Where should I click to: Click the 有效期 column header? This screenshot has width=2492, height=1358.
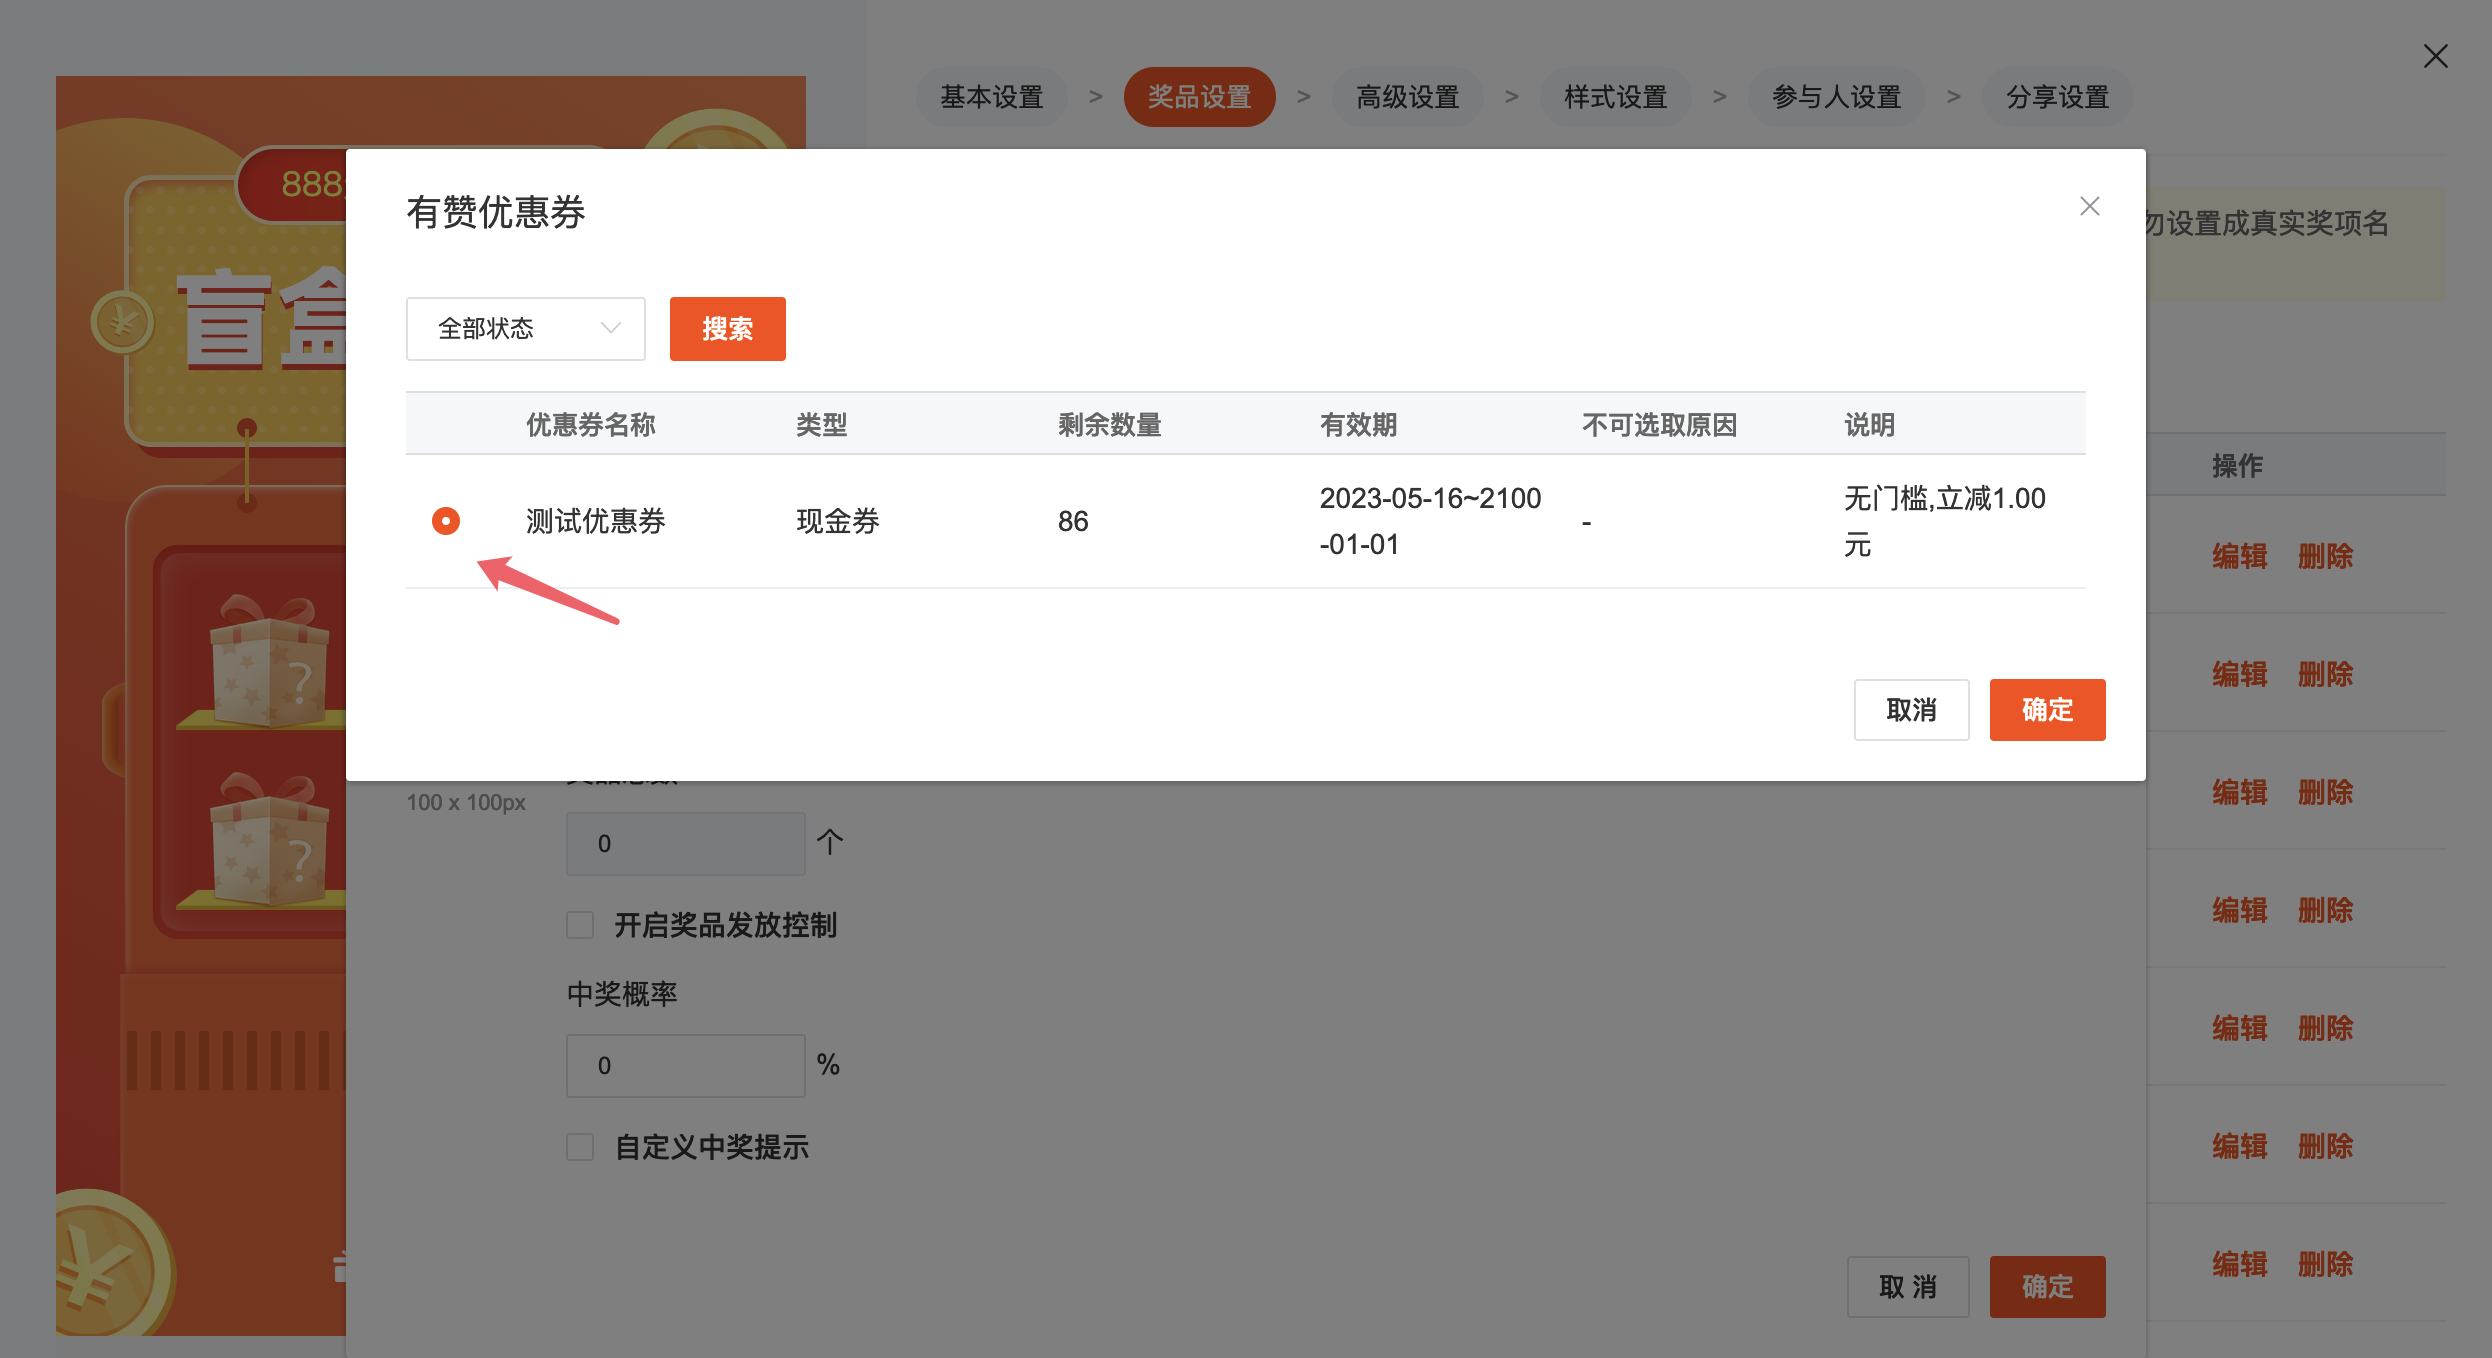[1358, 425]
